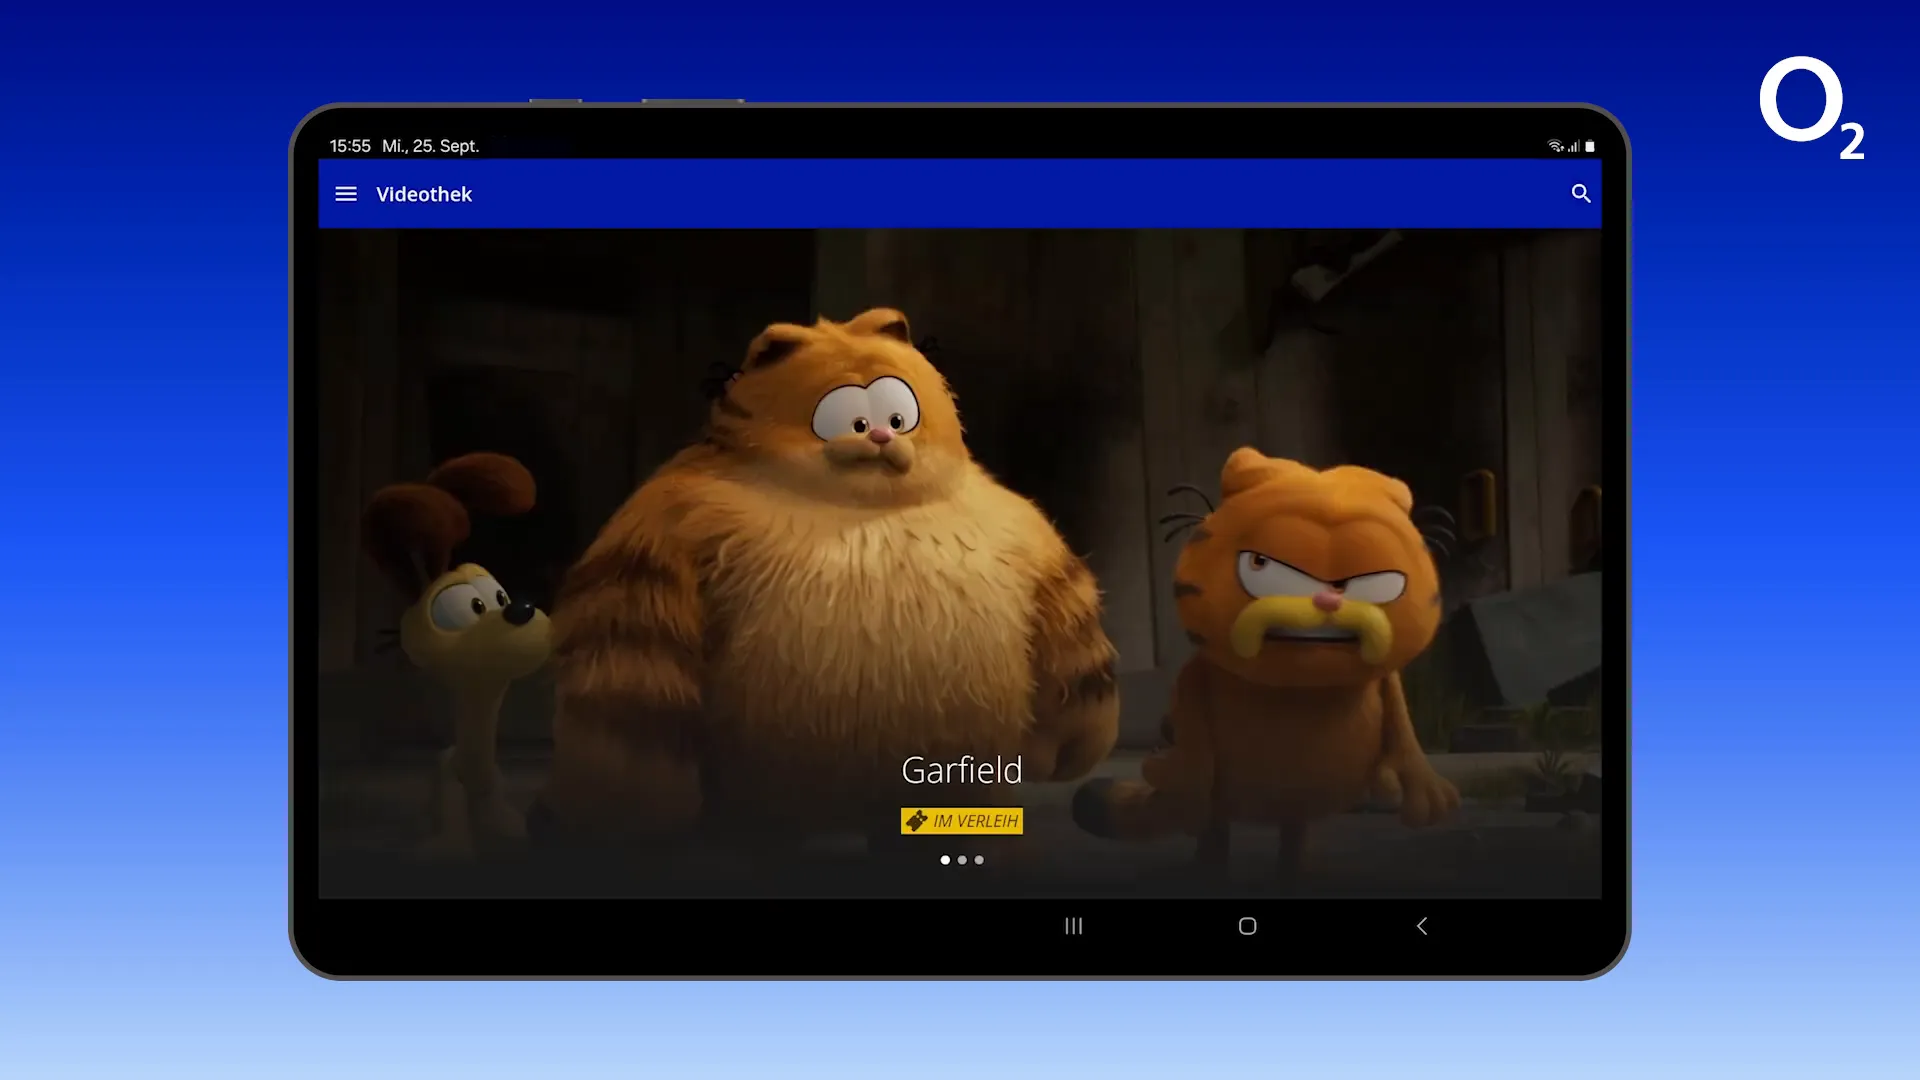Tap the yellow IM VERLEIH badge
The image size is (1920, 1080).
pos(962,821)
